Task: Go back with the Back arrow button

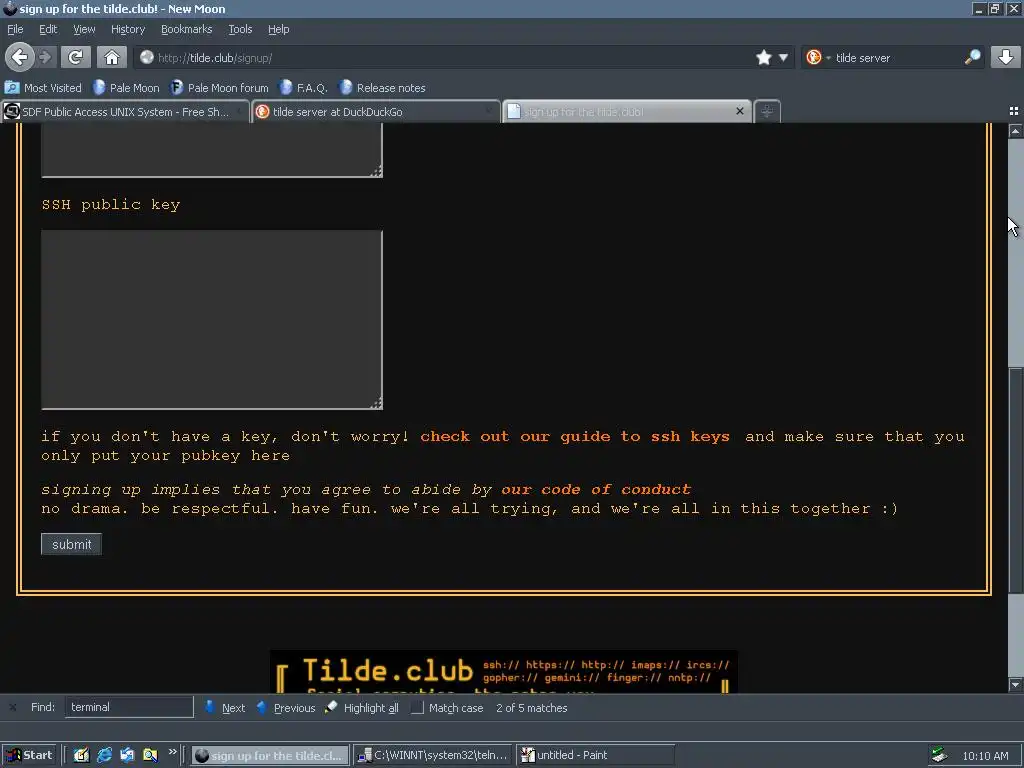Action: [20, 57]
